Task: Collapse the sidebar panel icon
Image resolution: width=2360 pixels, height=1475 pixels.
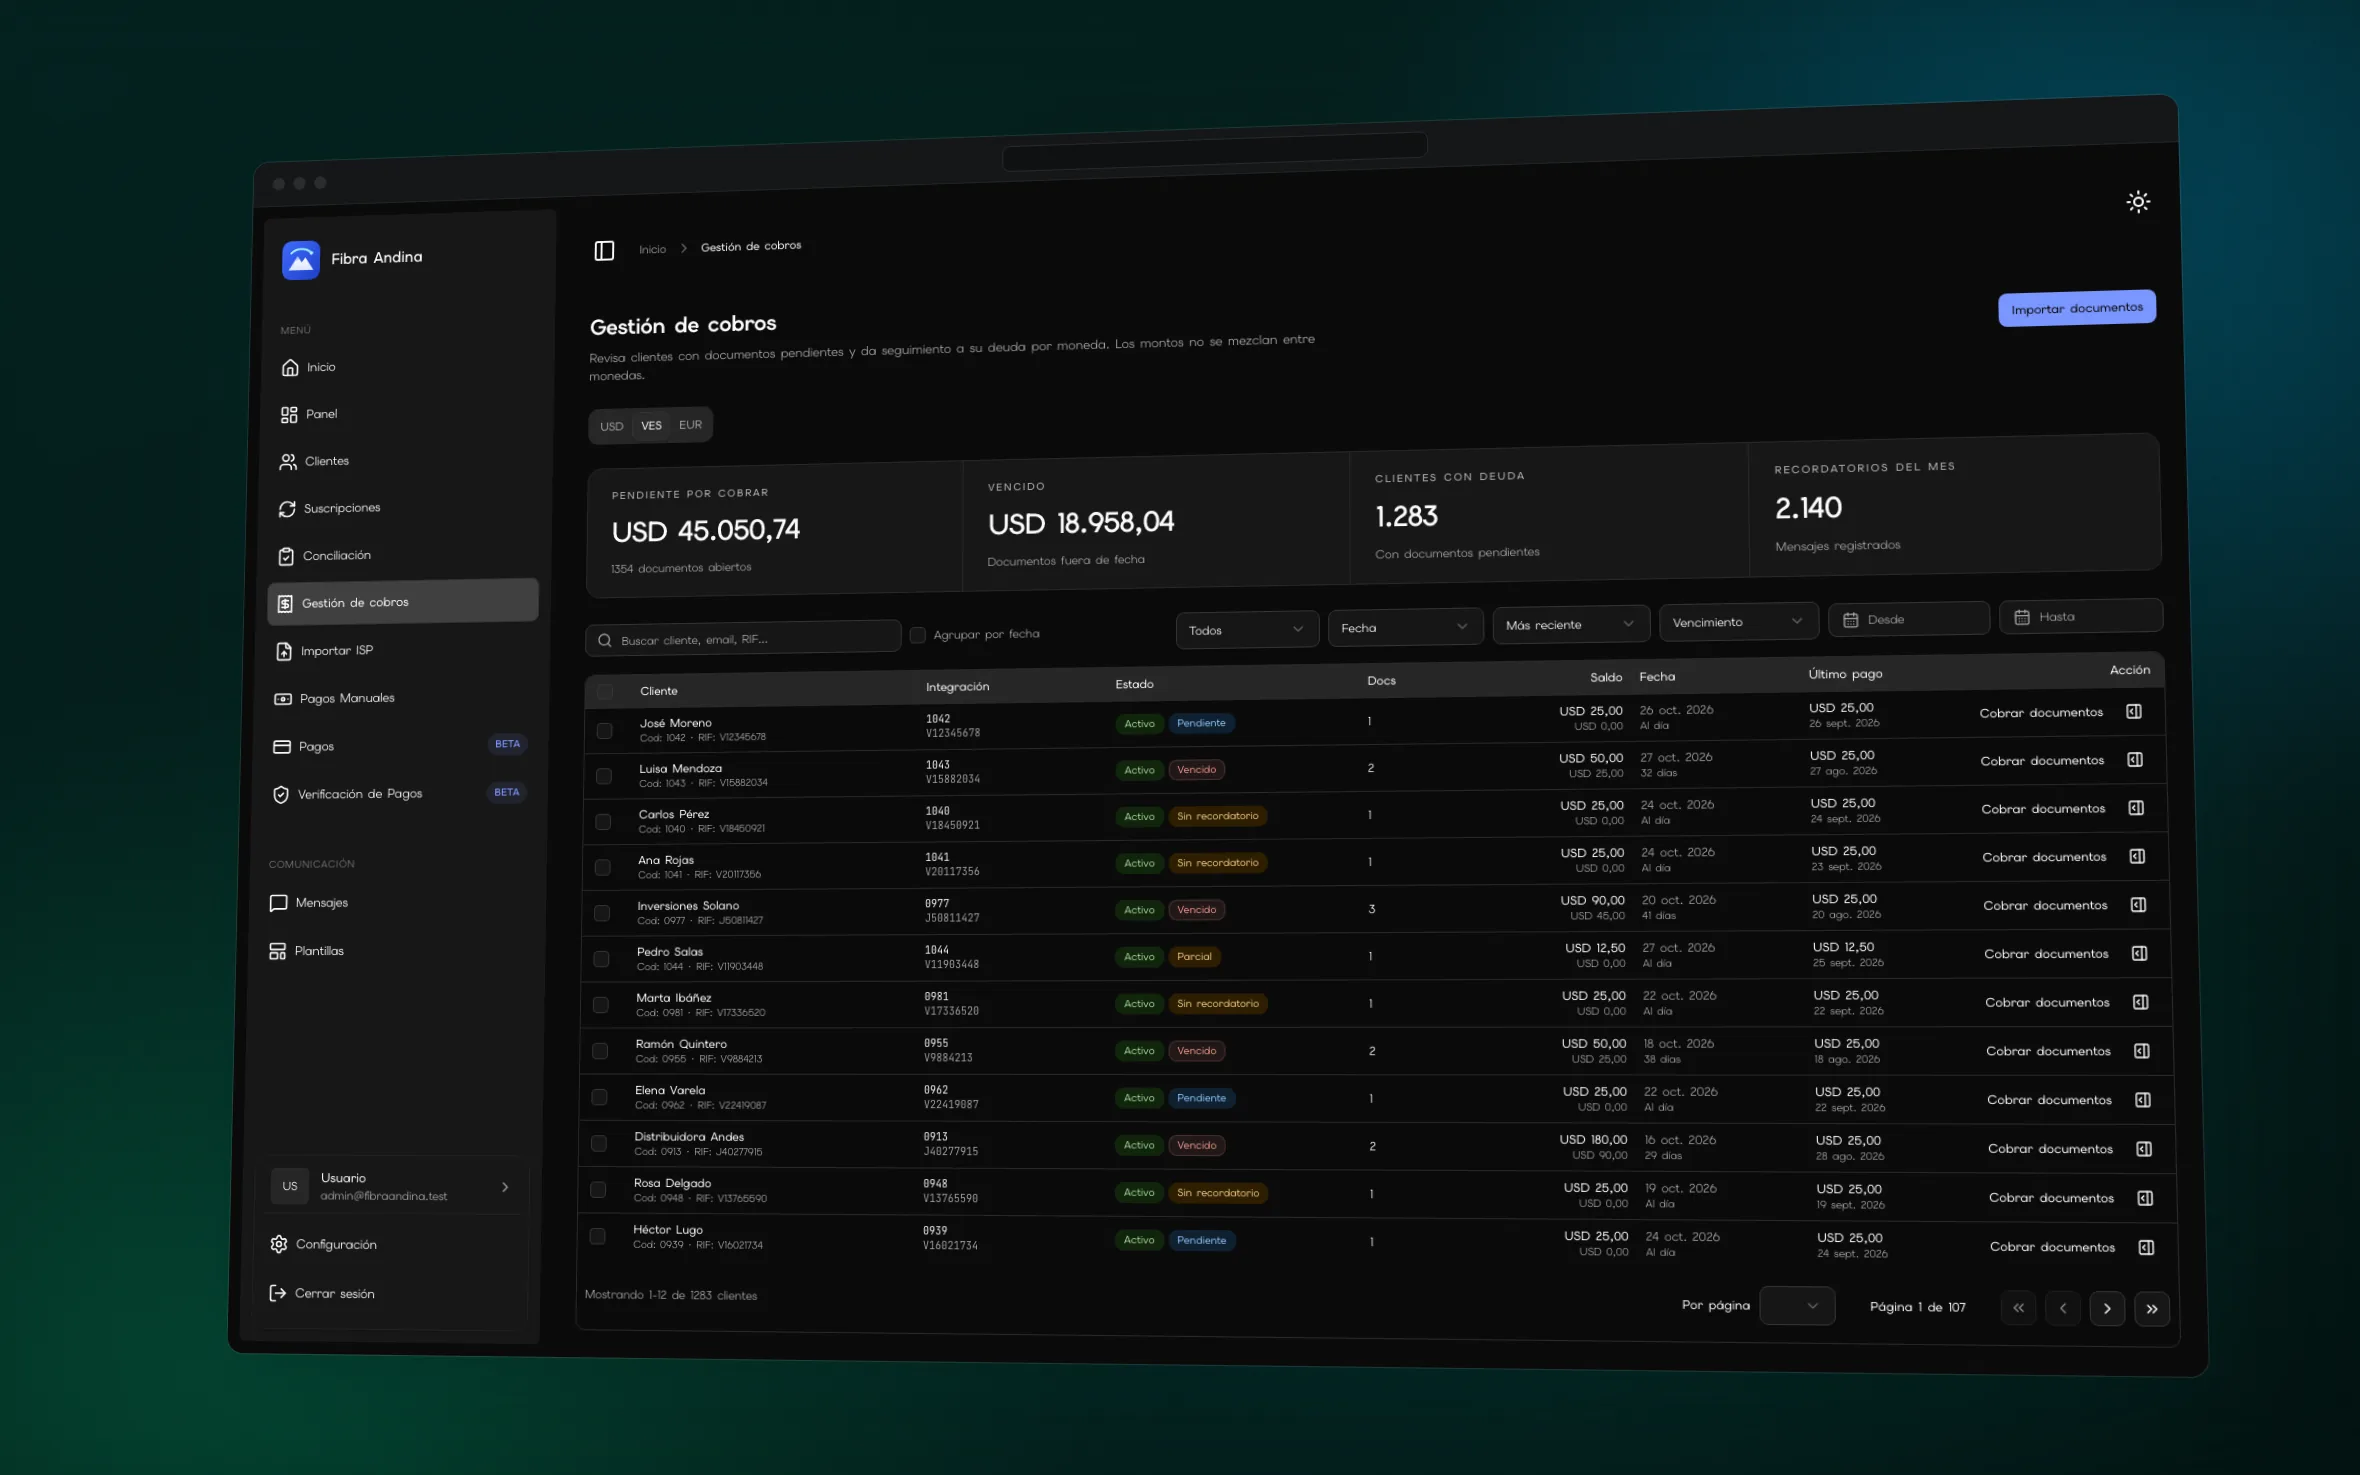Action: 604,250
